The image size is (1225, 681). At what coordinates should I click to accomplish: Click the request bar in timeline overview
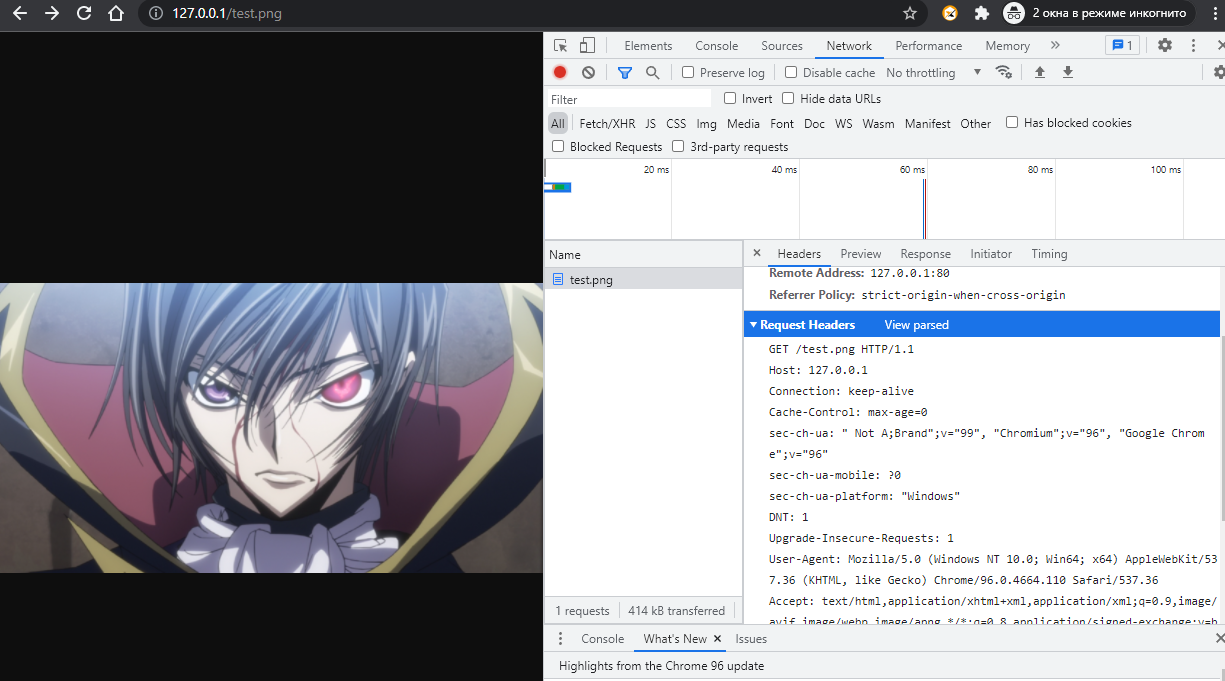pos(558,187)
